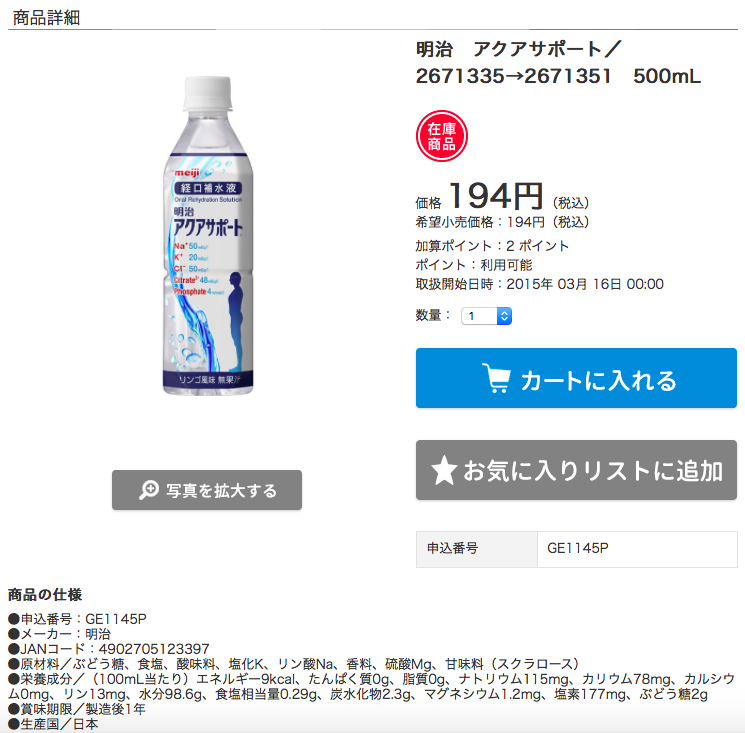Click the Aqua Support bottle product image

(208, 235)
